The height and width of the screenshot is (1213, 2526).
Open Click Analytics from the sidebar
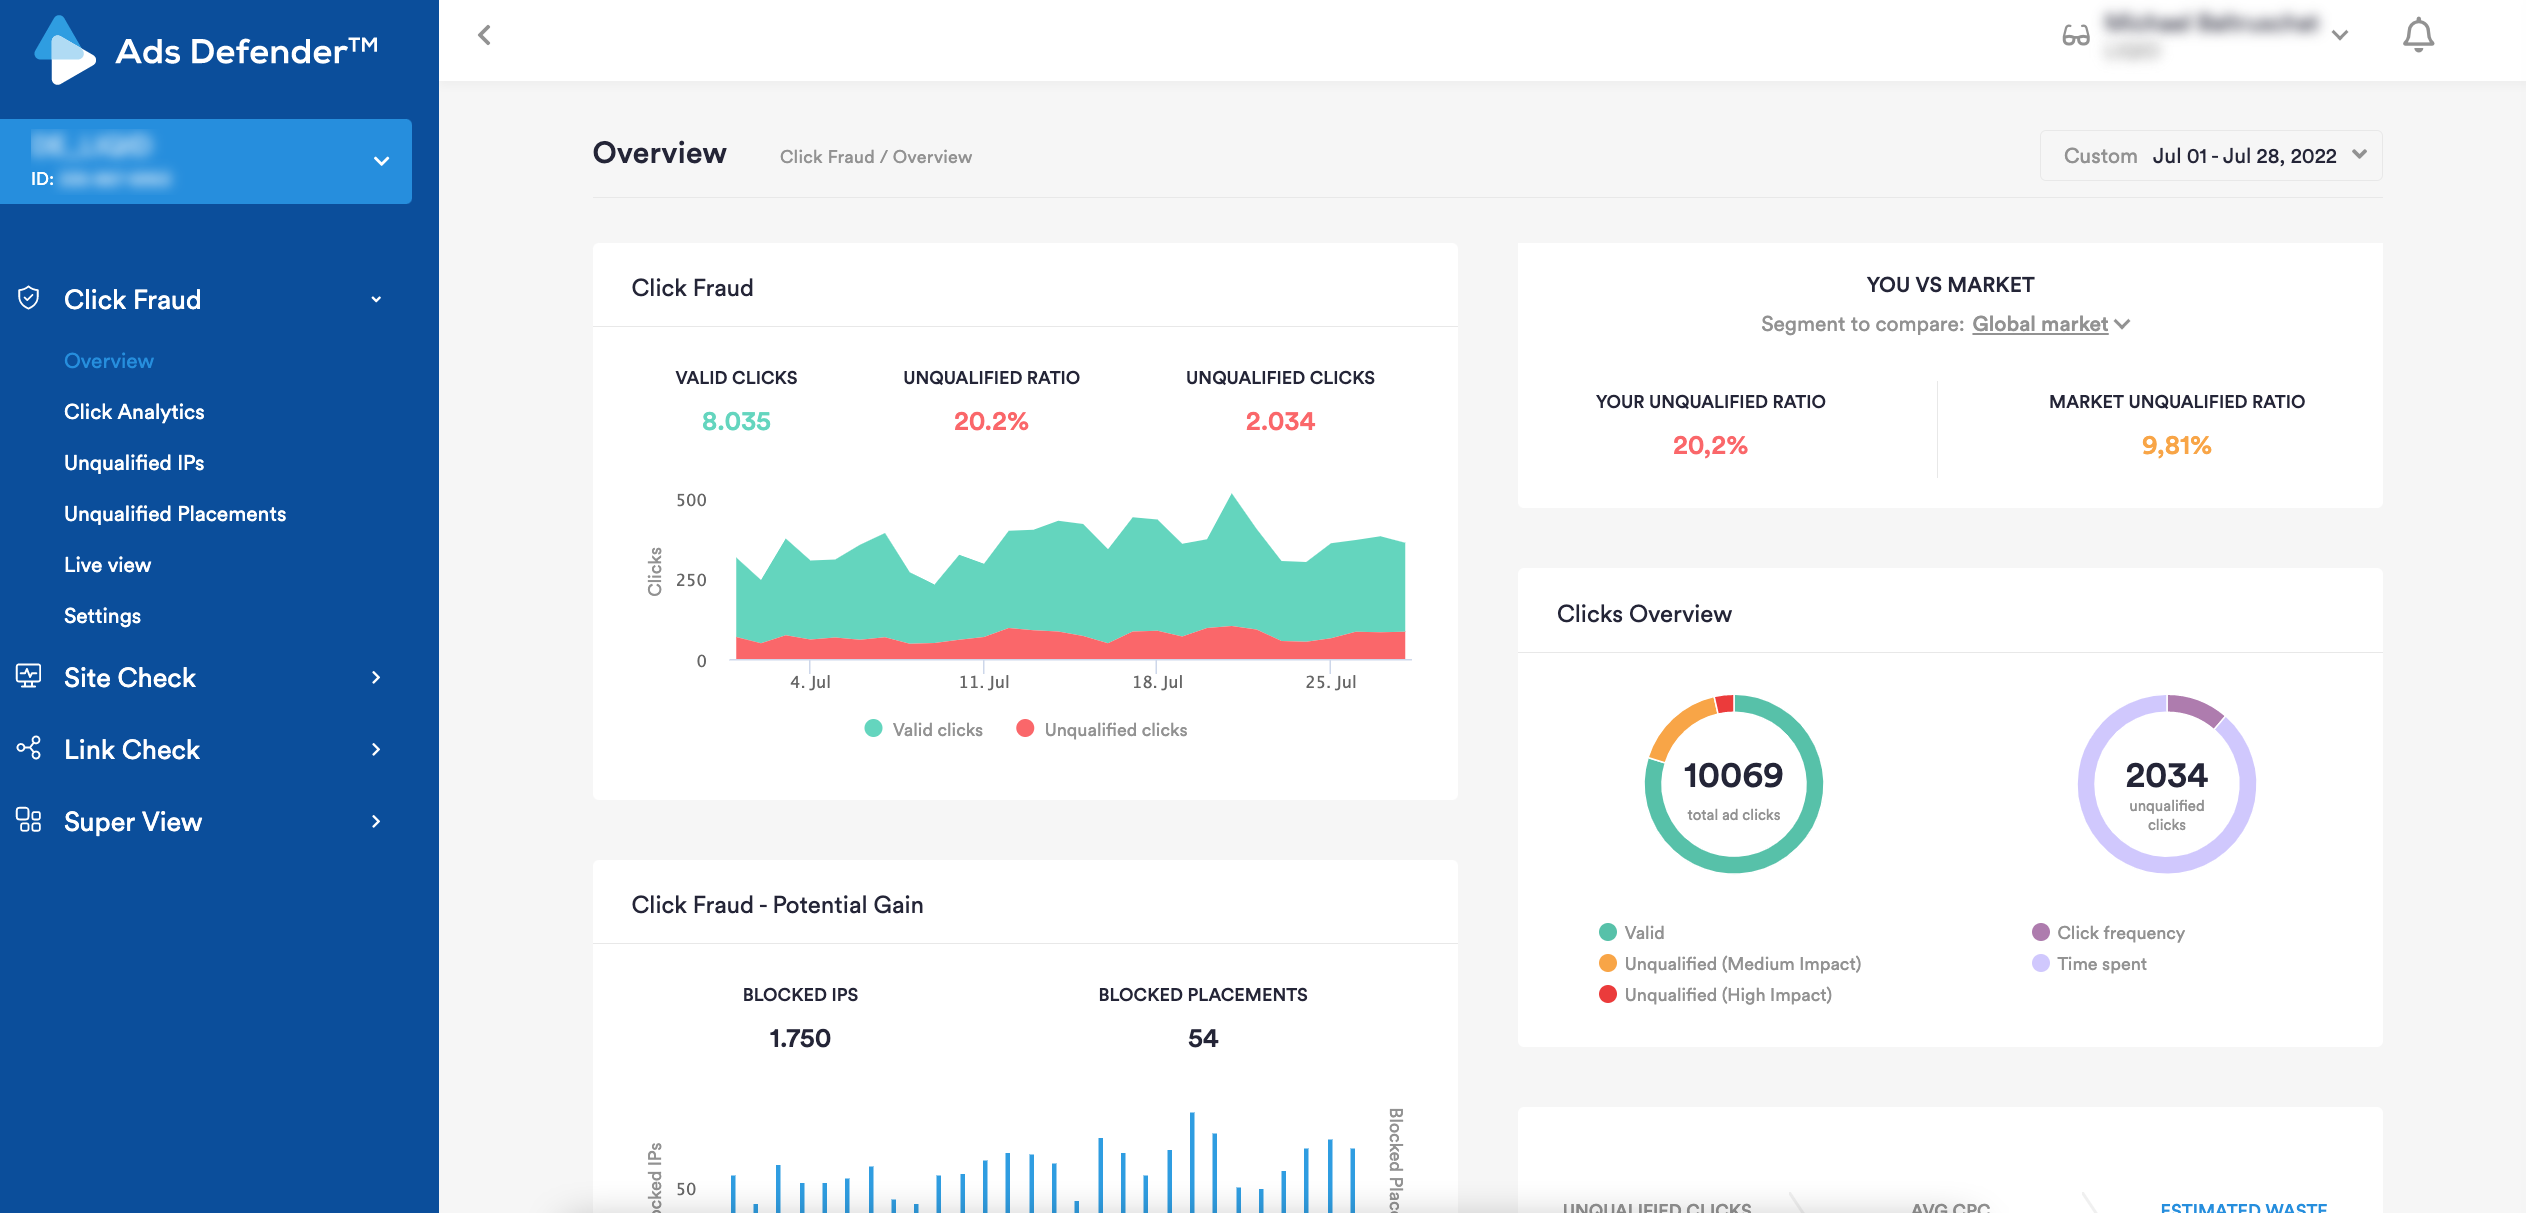coord(134,411)
